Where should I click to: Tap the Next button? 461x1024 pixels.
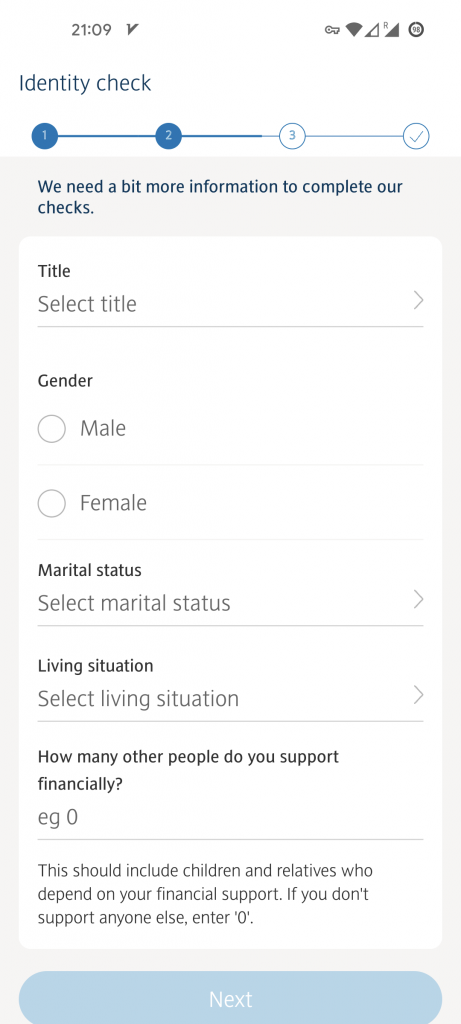230,999
